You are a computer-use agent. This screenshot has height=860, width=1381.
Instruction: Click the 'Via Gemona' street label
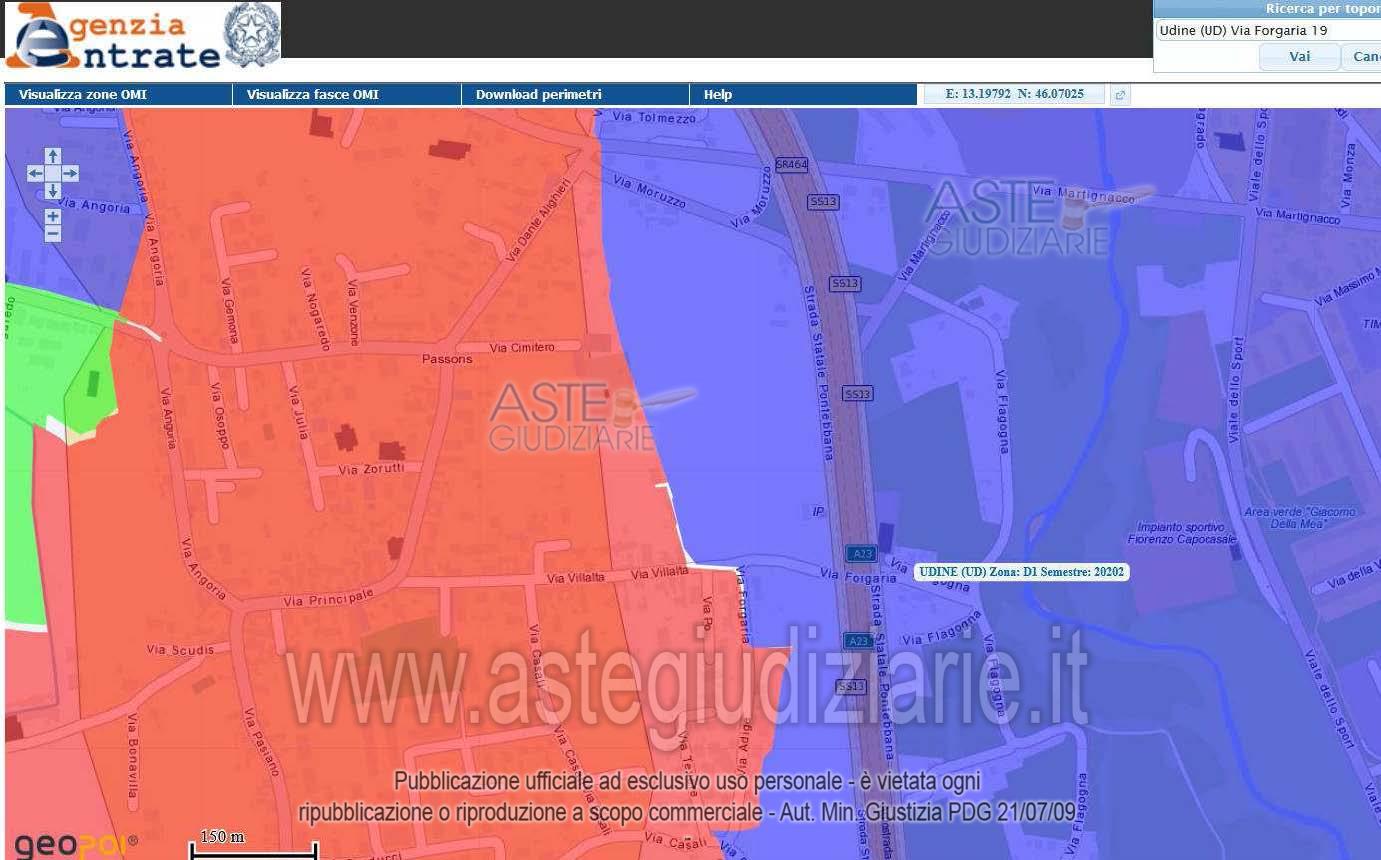pyautogui.click(x=230, y=311)
